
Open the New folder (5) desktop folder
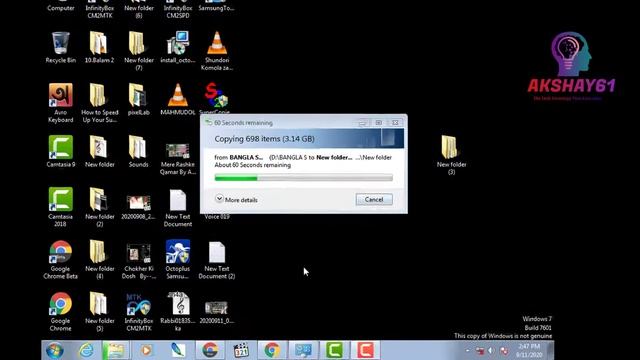99,312
